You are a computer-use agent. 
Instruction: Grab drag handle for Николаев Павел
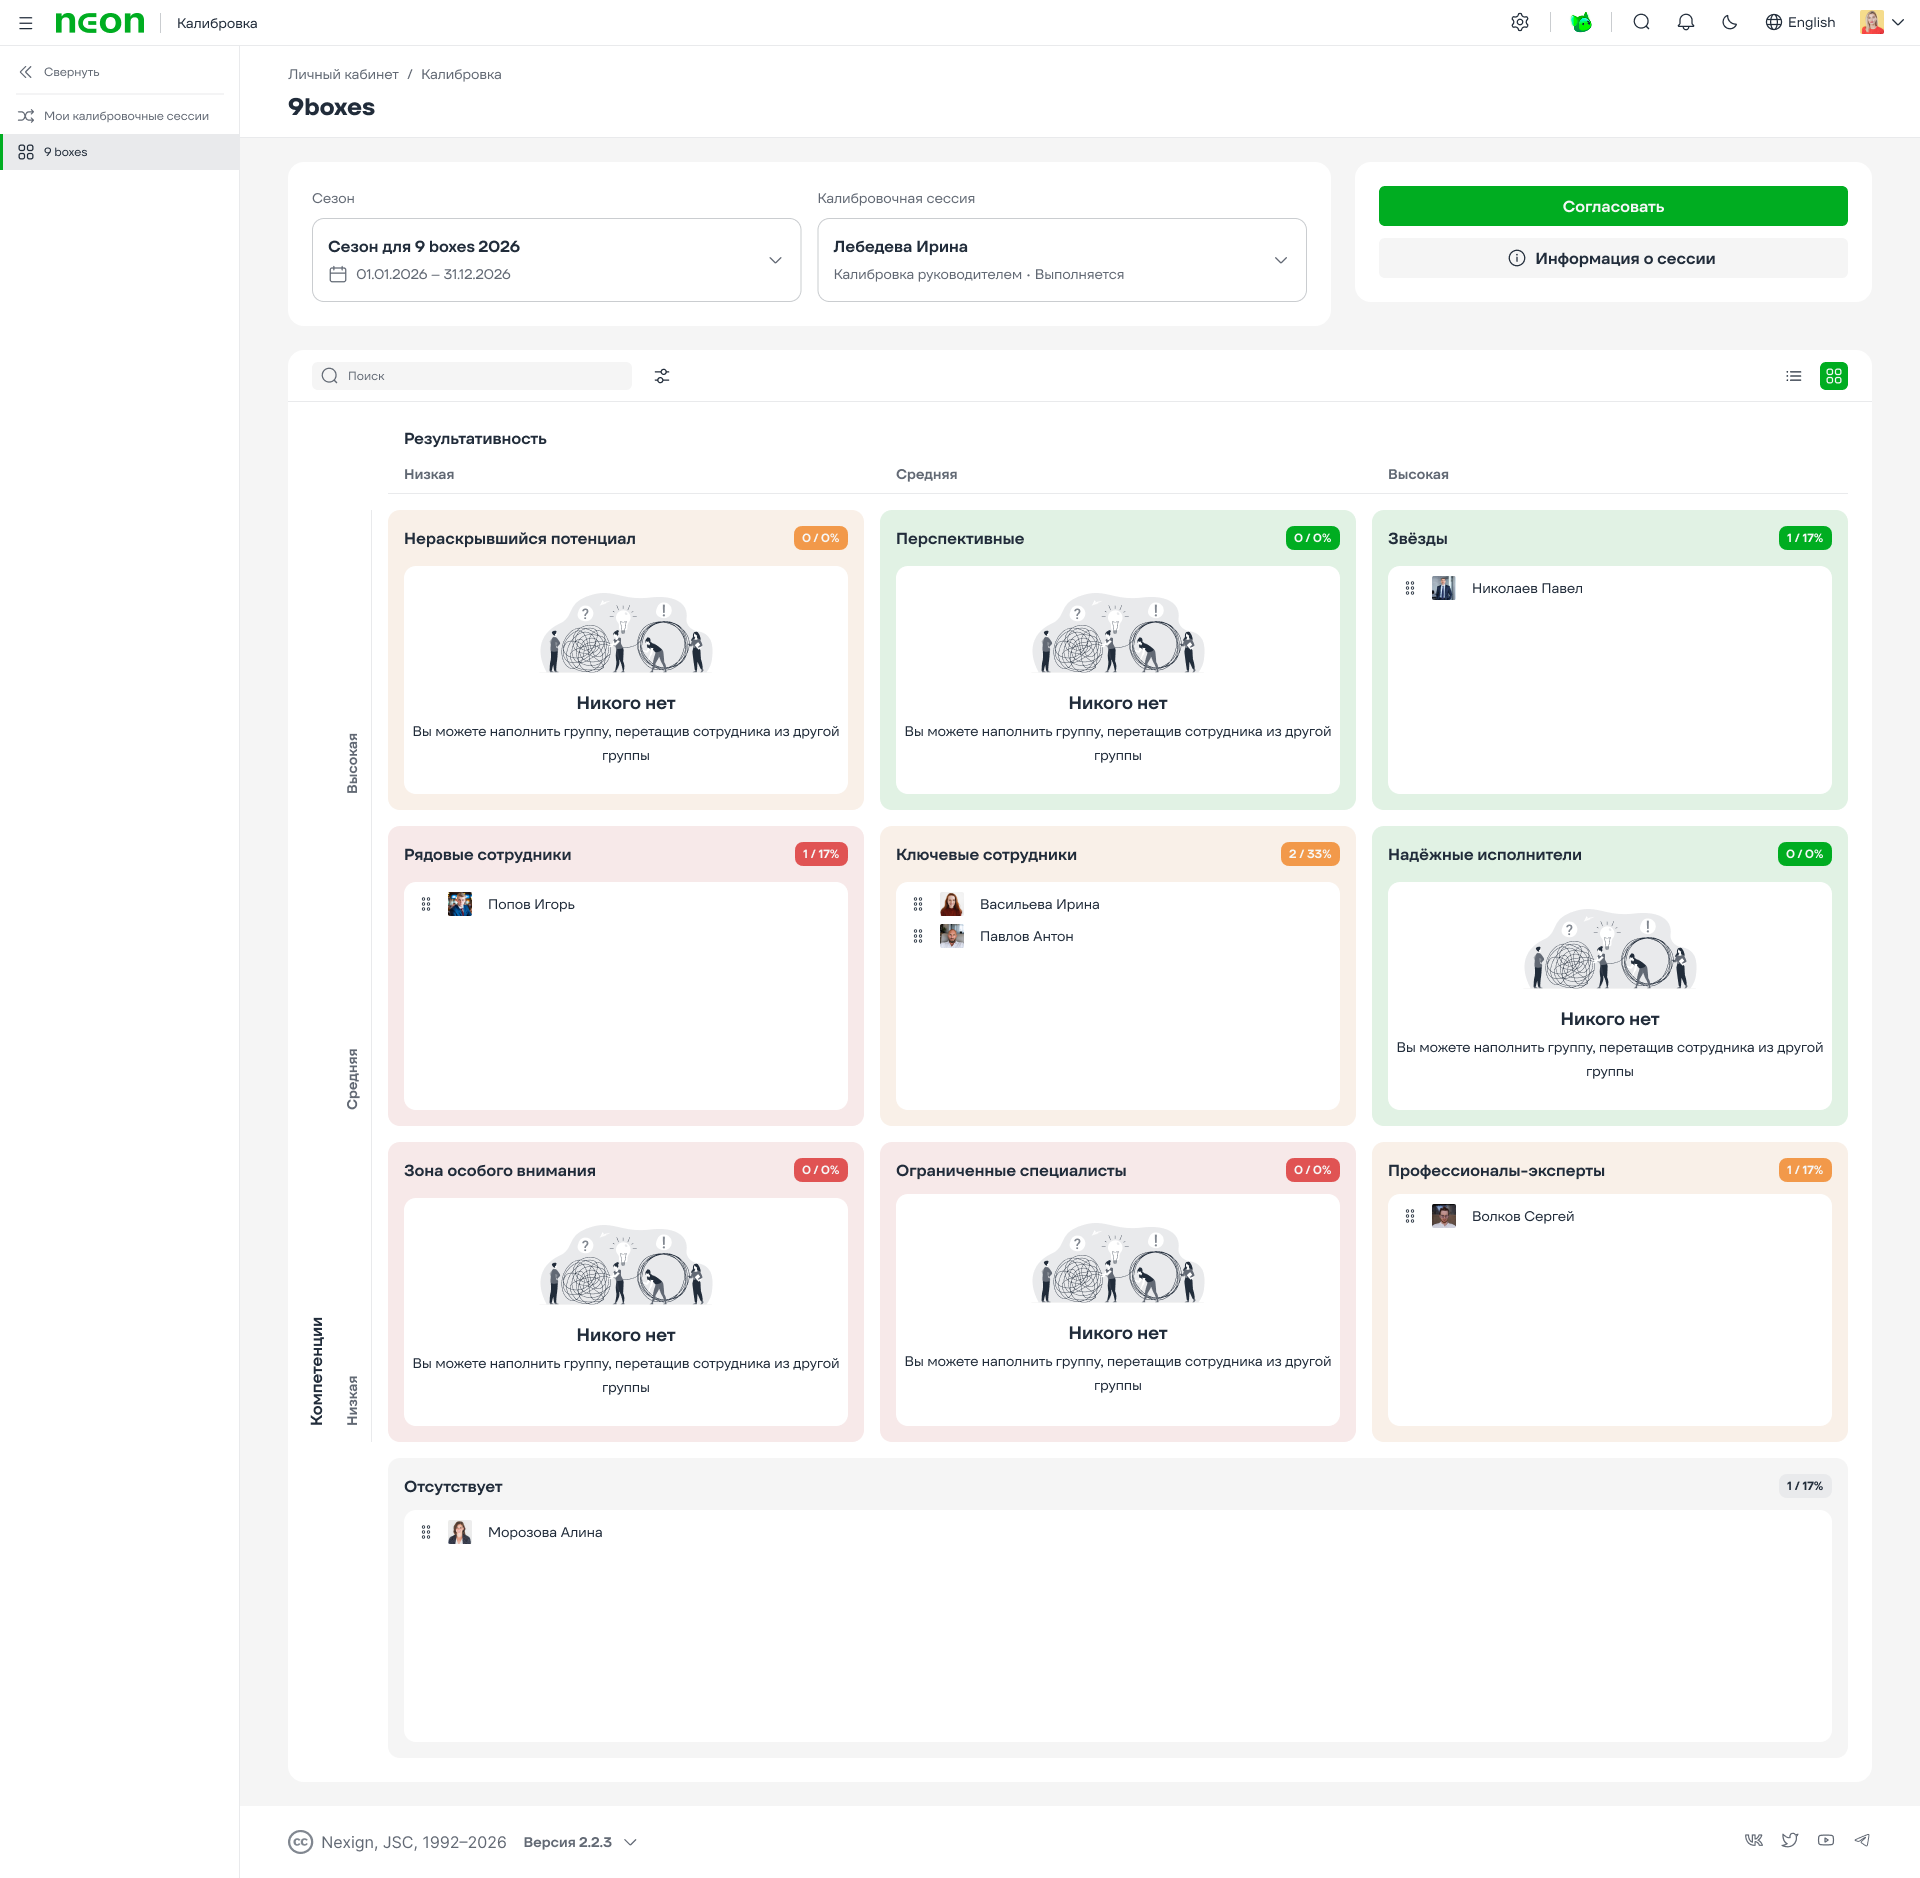point(1410,588)
